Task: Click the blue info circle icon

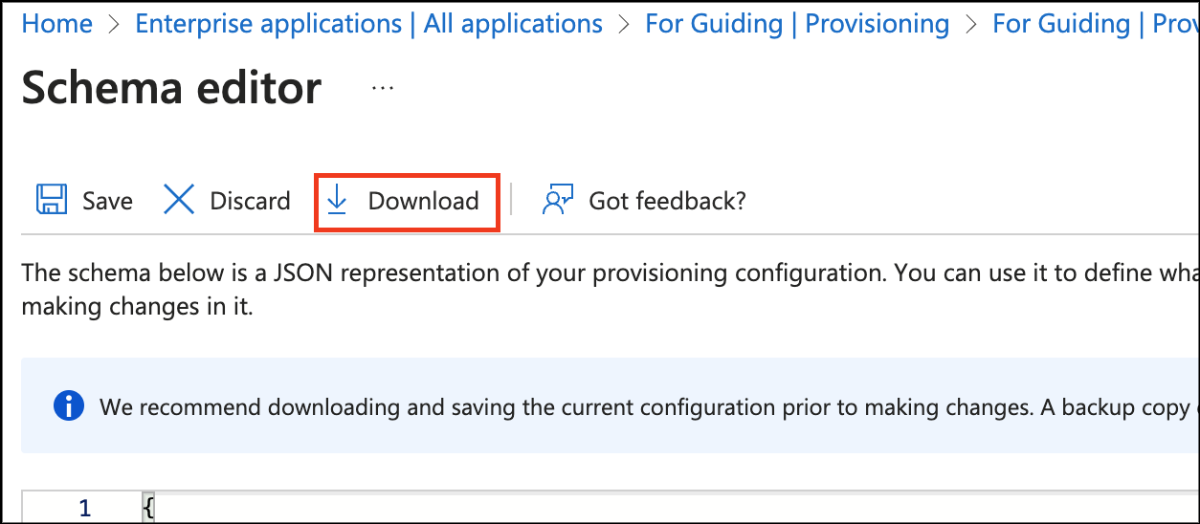Action: [x=69, y=406]
